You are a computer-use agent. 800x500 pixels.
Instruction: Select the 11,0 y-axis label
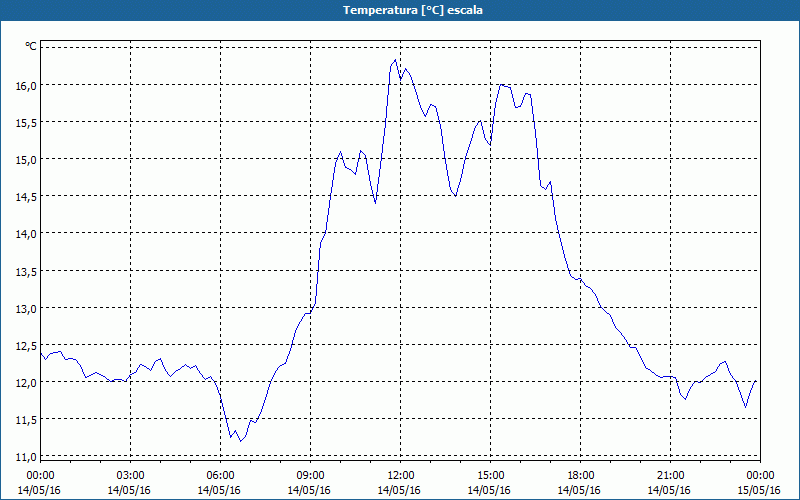pyautogui.click(x=27, y=457)
